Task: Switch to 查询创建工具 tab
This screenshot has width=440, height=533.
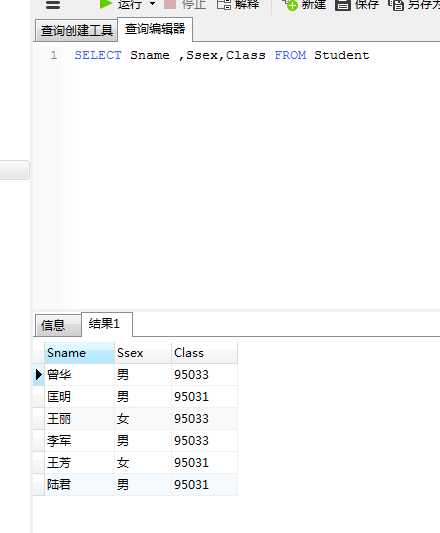Action: coord(77,31)
